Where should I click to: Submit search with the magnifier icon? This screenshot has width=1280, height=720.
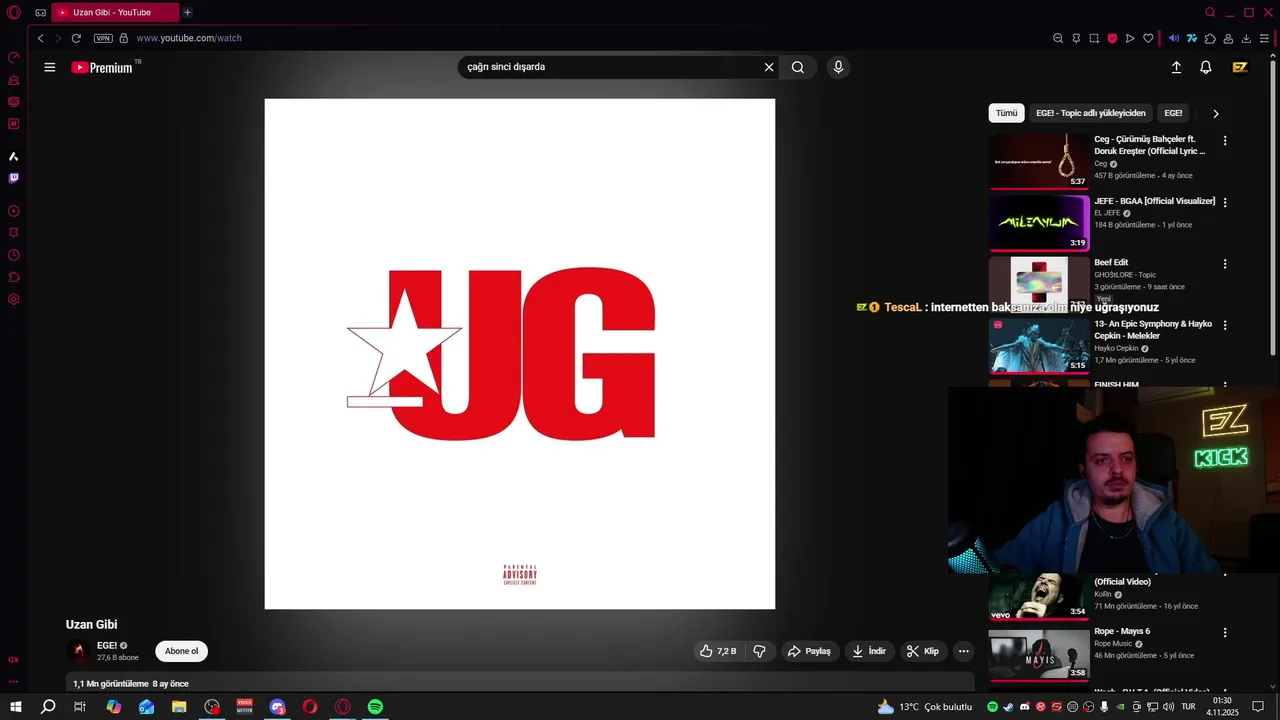pos(798,67)
